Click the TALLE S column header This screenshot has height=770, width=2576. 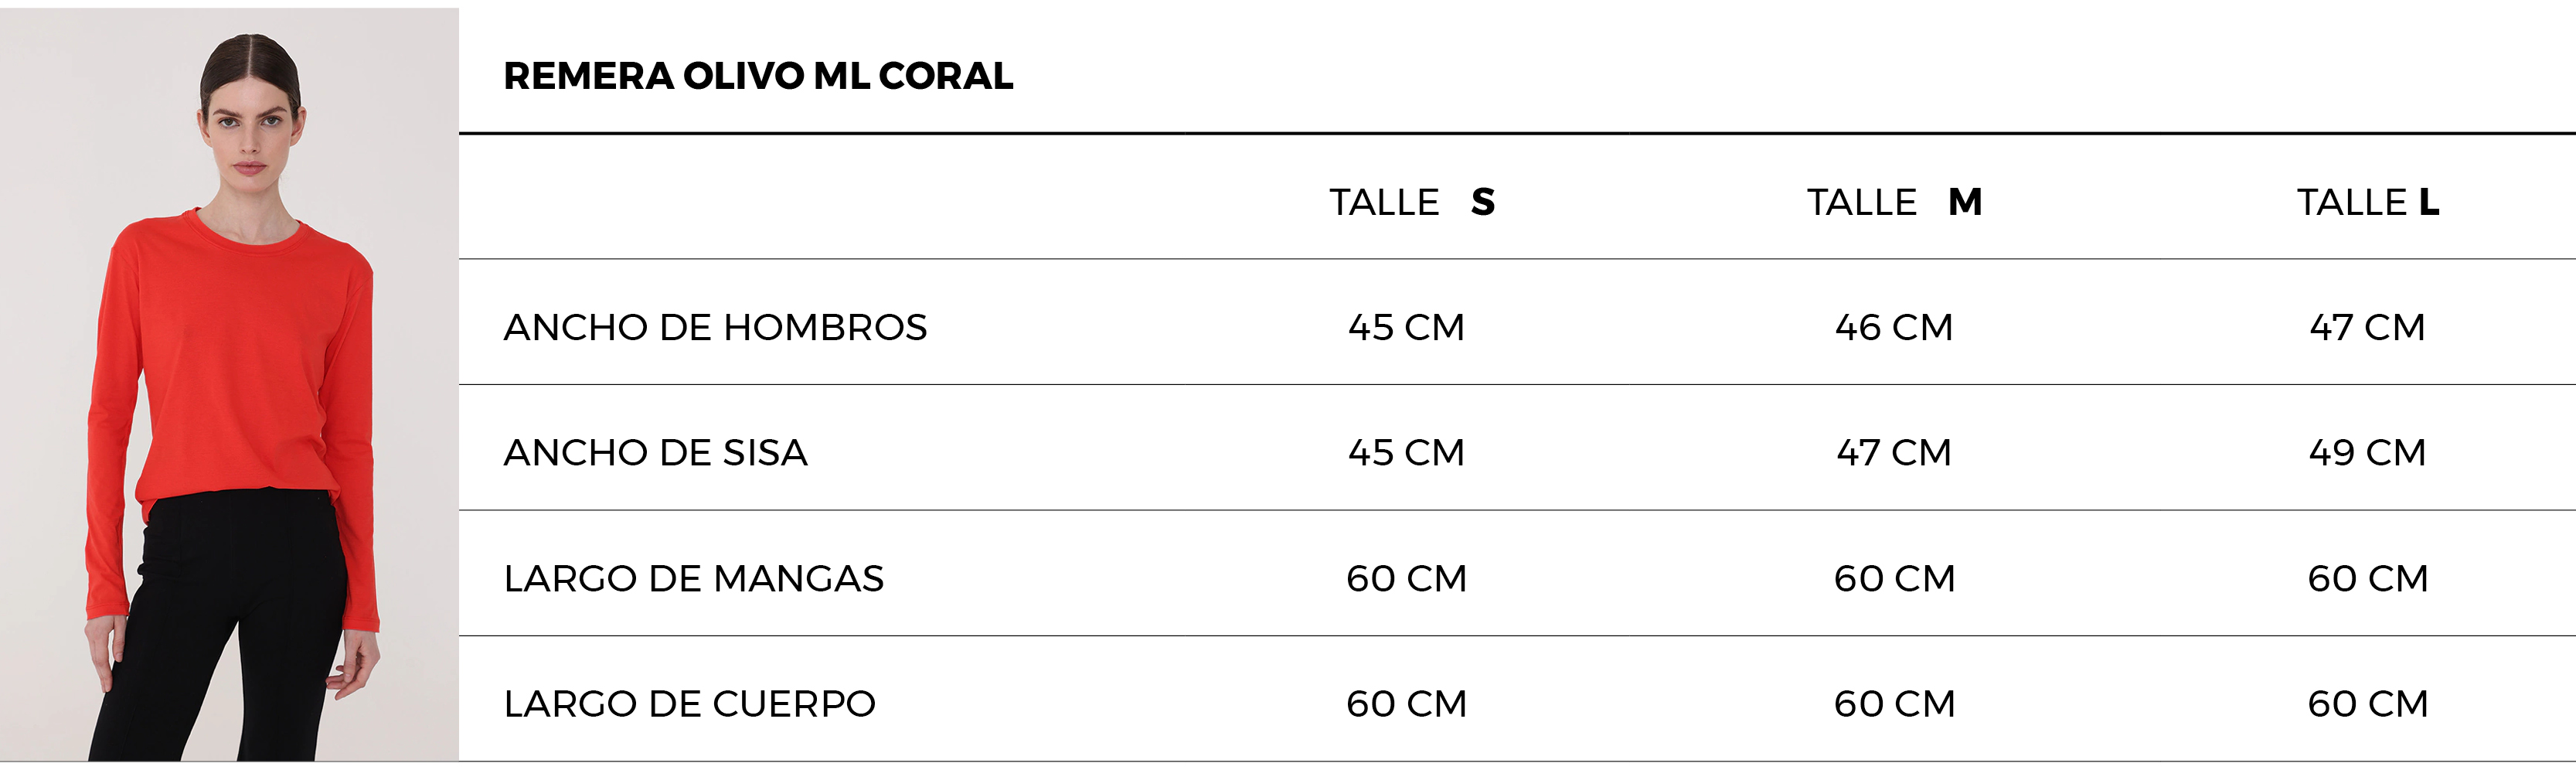(x=1412, y=202)
